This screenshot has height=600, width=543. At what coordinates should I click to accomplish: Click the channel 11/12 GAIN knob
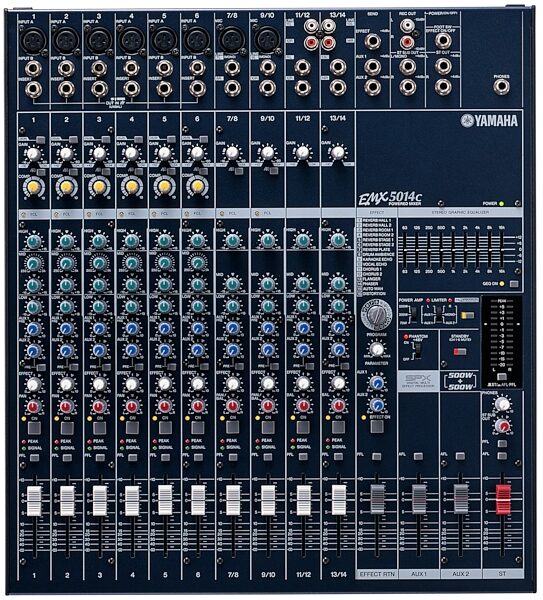coord(303,152)
